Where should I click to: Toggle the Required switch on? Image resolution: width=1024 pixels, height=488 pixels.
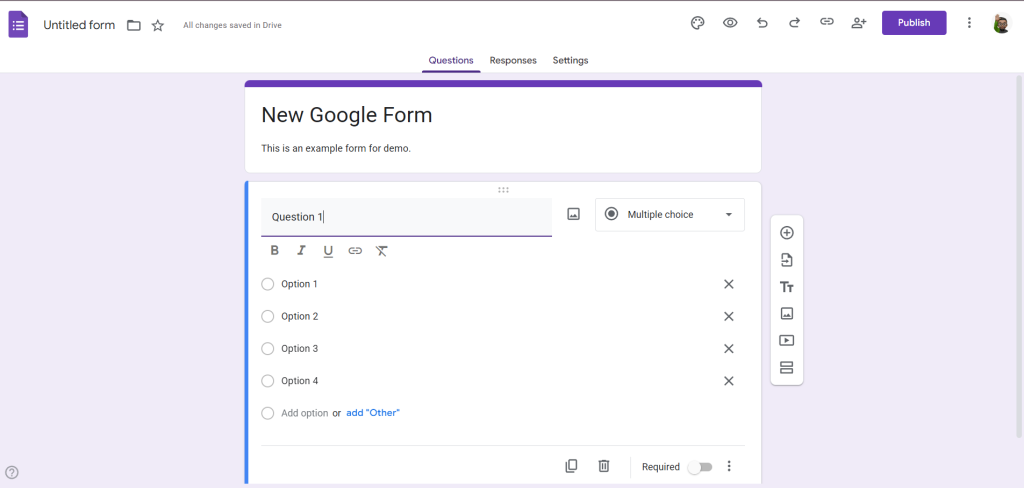700,467
